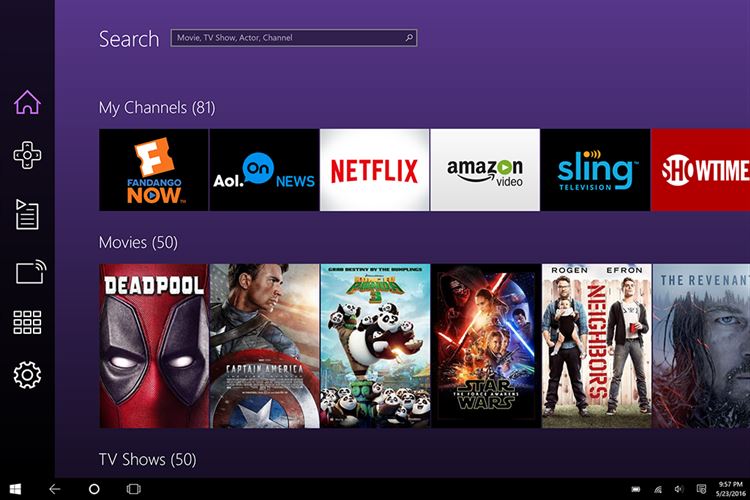The image size is (750, 500).
Task: Open the Action Center notification icon
Action: point(701,489)
